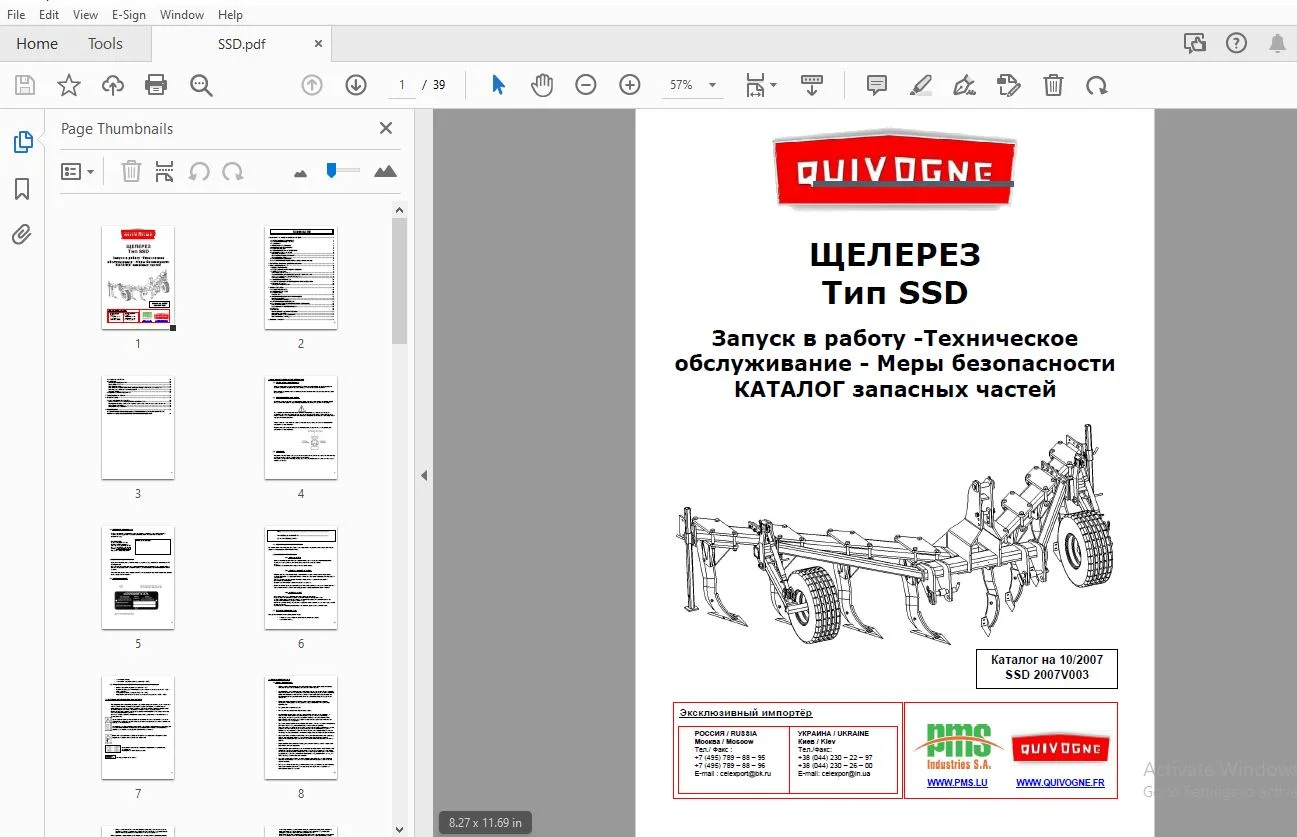Viewport: 1297px width, 837px height.
Task: Rotate thumbnail pages clockwise
Action: (233, 172)
